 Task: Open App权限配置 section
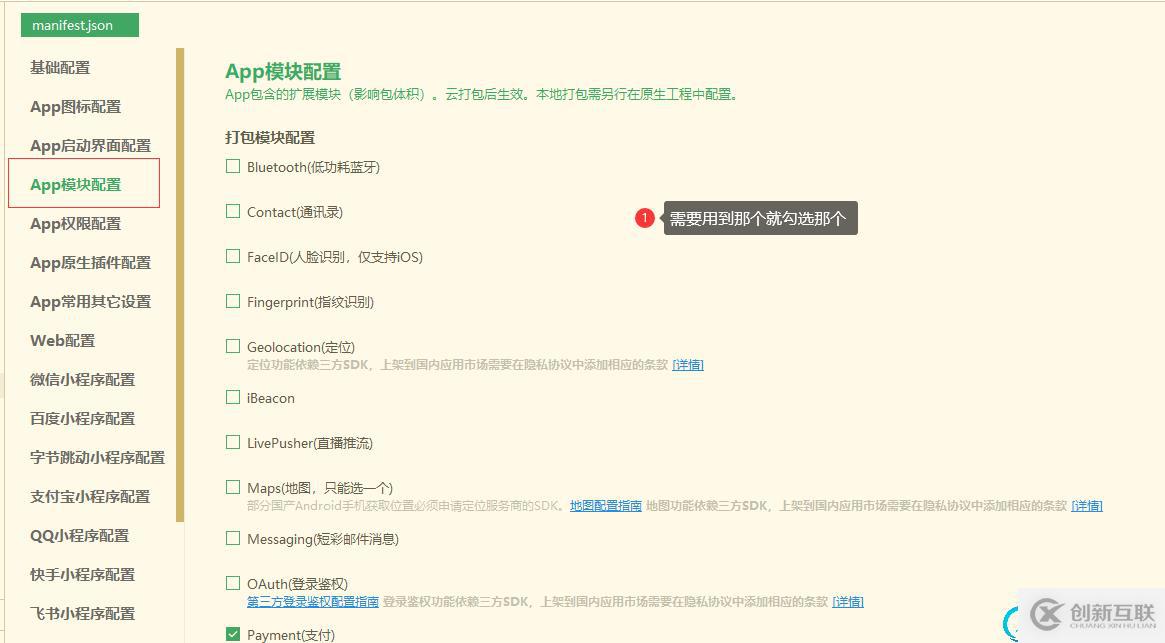click(75, 224)
